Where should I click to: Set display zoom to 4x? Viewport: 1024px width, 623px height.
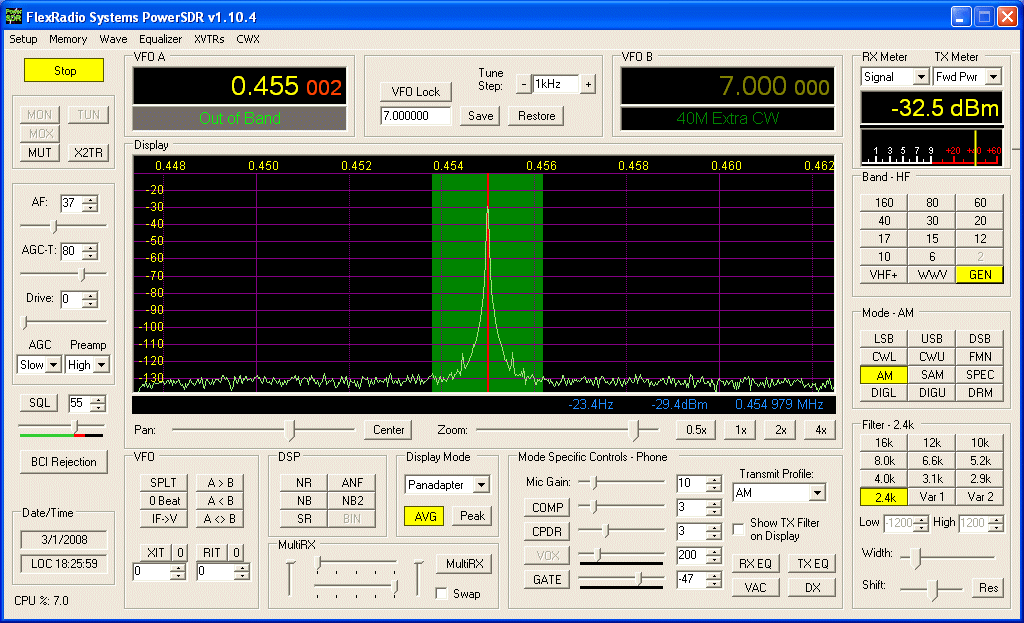(x=820, y=430)
